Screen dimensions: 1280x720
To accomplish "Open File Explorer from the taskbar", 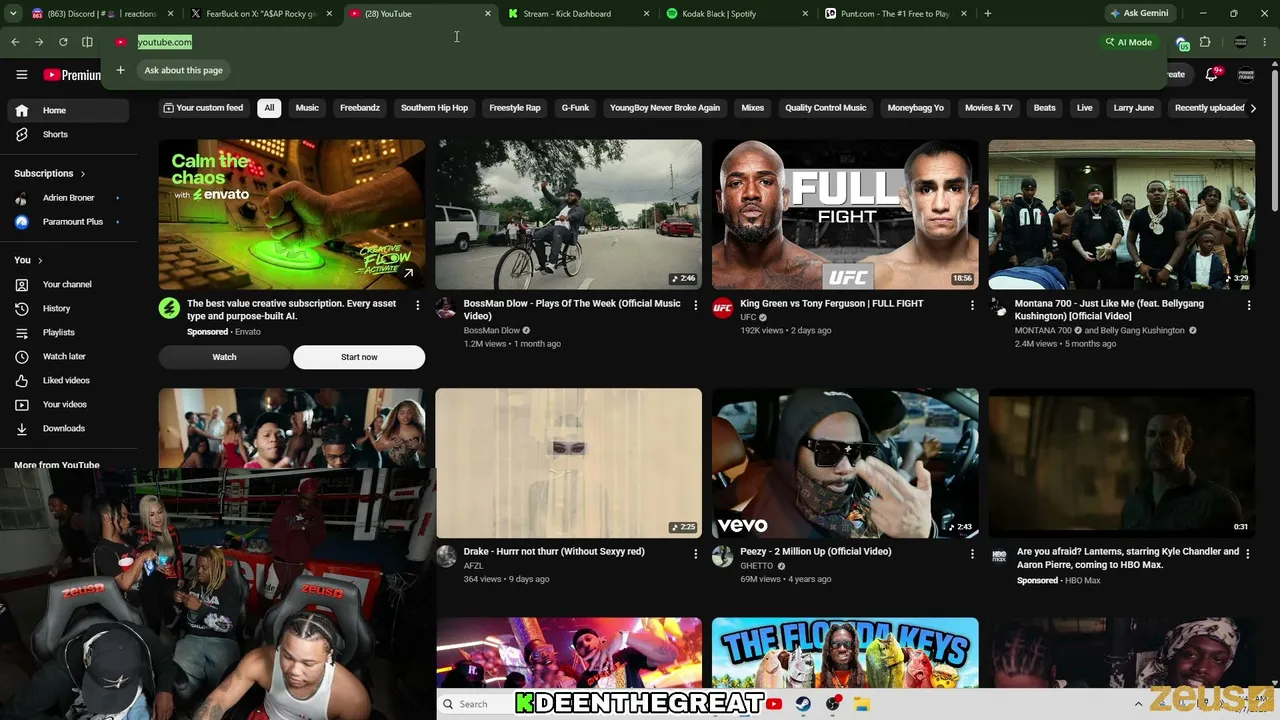I will (x=862, y=704).
